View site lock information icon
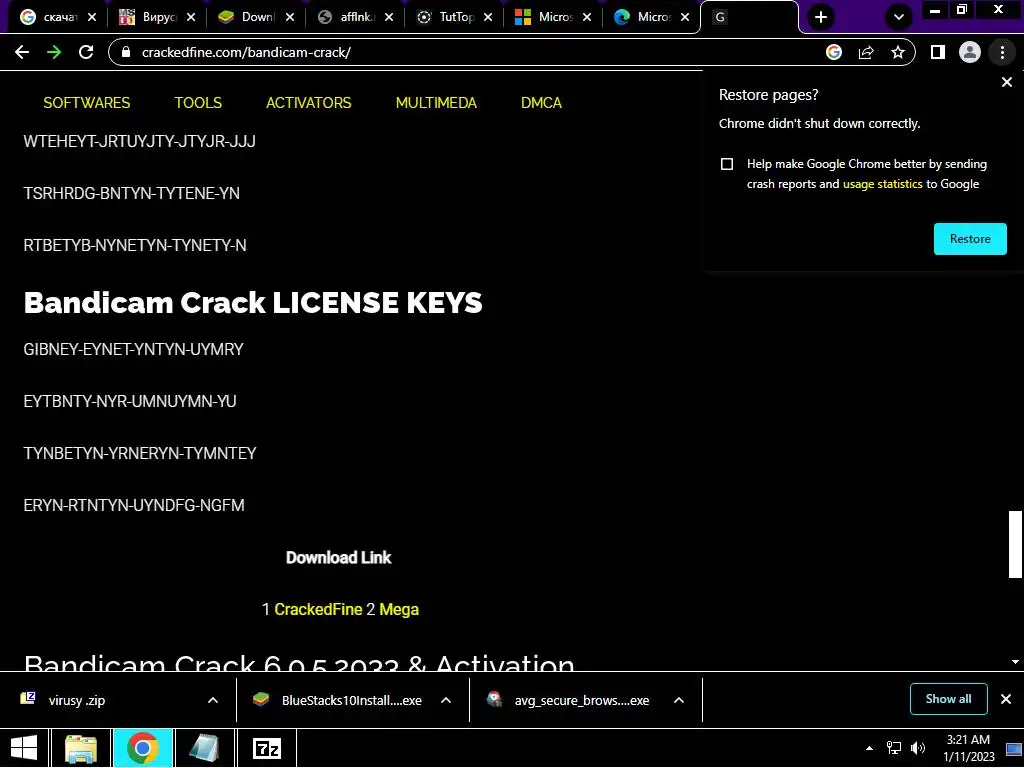1024x768 pixels. (x=126, y=52)
